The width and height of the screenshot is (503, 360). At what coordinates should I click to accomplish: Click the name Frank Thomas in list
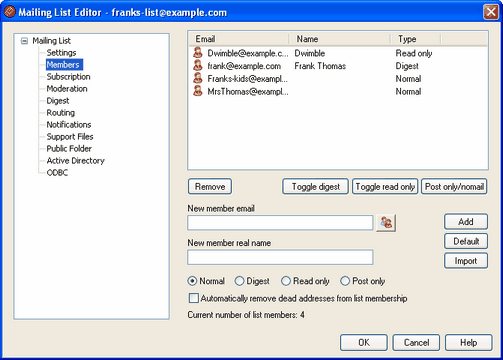320,66
